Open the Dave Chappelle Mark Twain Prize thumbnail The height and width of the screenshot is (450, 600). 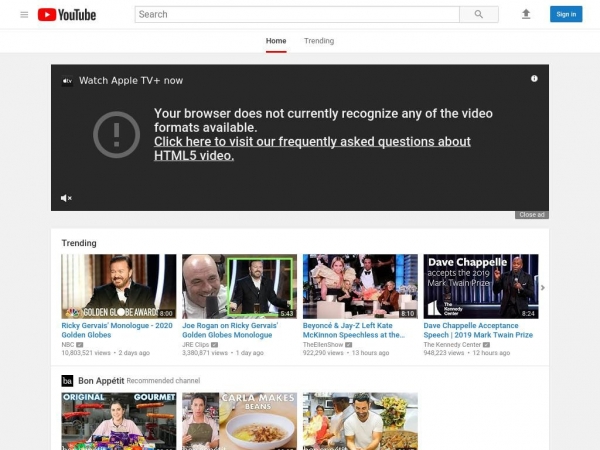point(481,286)
